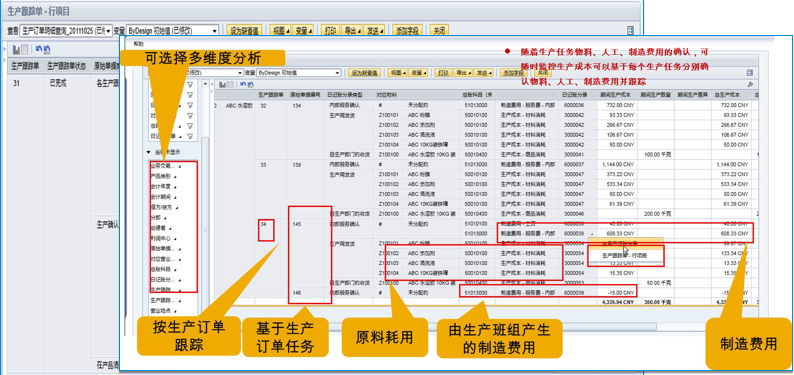This screenshot has height=375, width=794.
Task: Click 打印 button in front window
Action: coord(444,73)
